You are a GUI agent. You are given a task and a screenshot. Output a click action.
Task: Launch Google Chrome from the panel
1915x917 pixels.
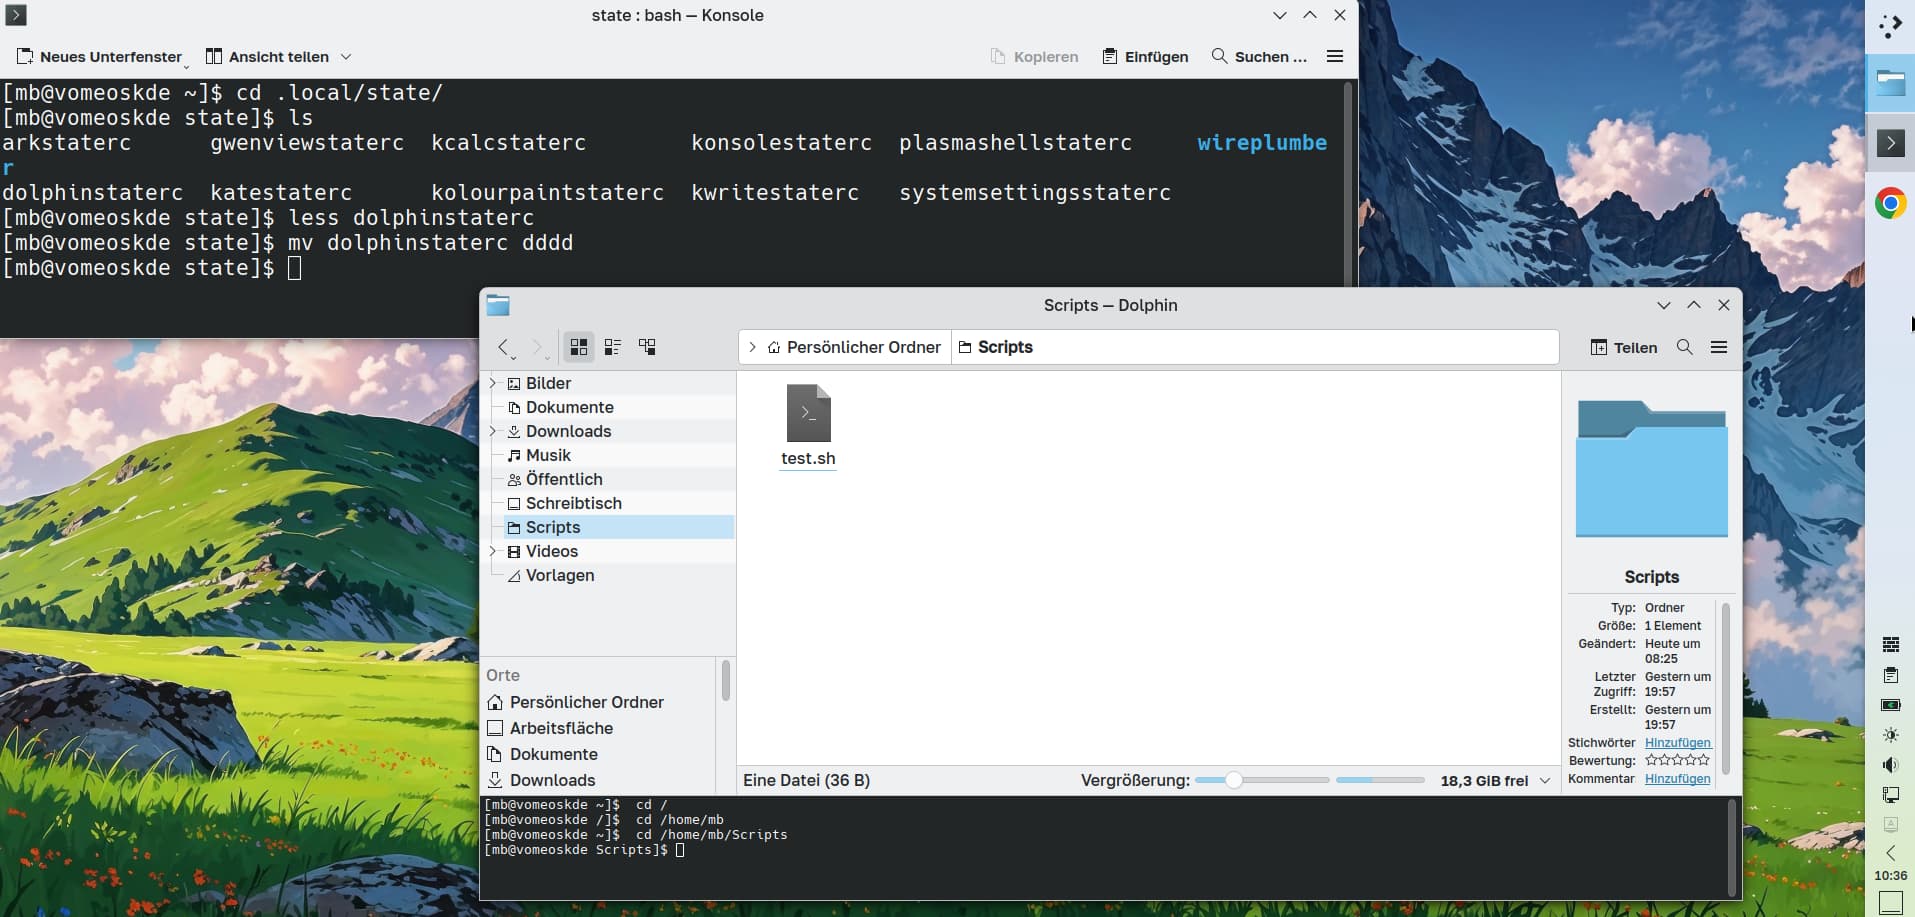(x=1890, y=204)
